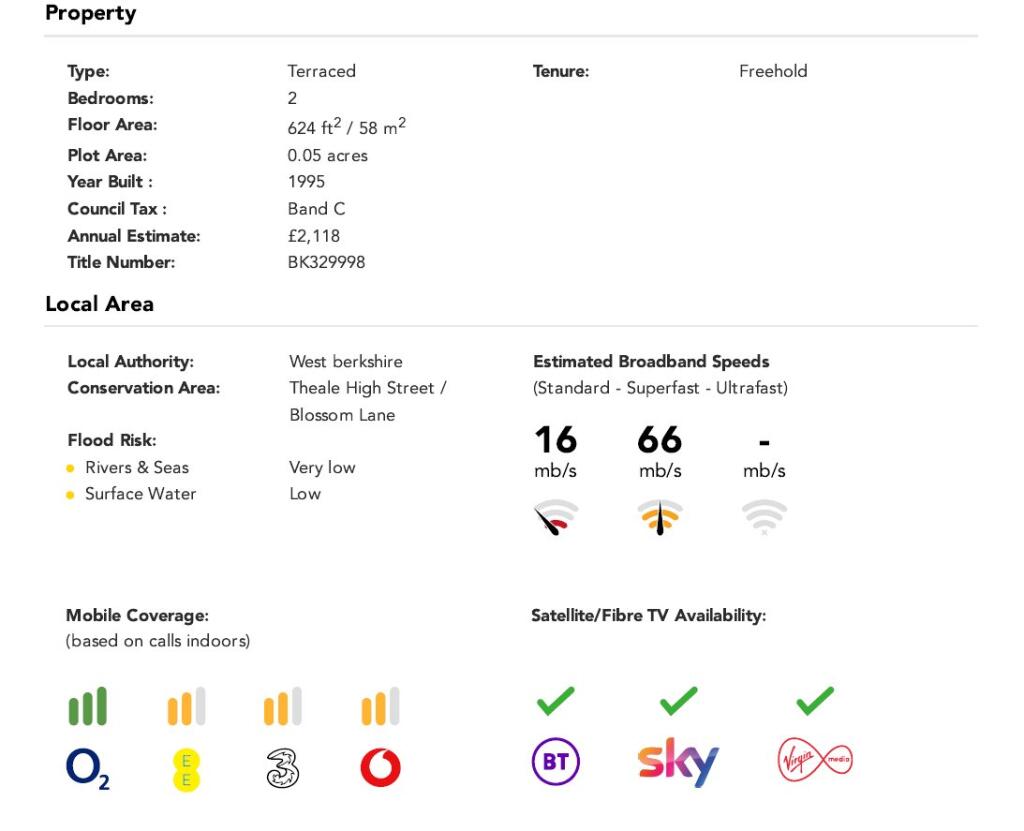This screenshot has height=831, width=1024.
Task: Click the orange signal bars above EE
Action: tap(186, 706)
